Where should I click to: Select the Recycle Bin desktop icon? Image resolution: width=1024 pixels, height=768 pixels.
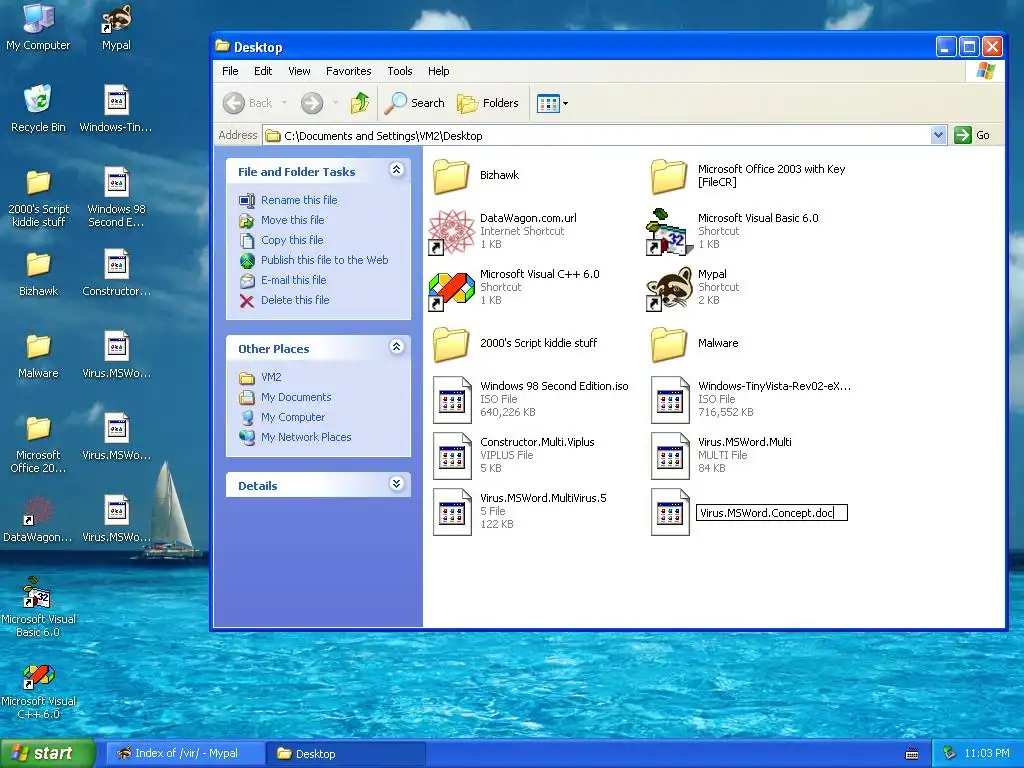coord(38,109)
